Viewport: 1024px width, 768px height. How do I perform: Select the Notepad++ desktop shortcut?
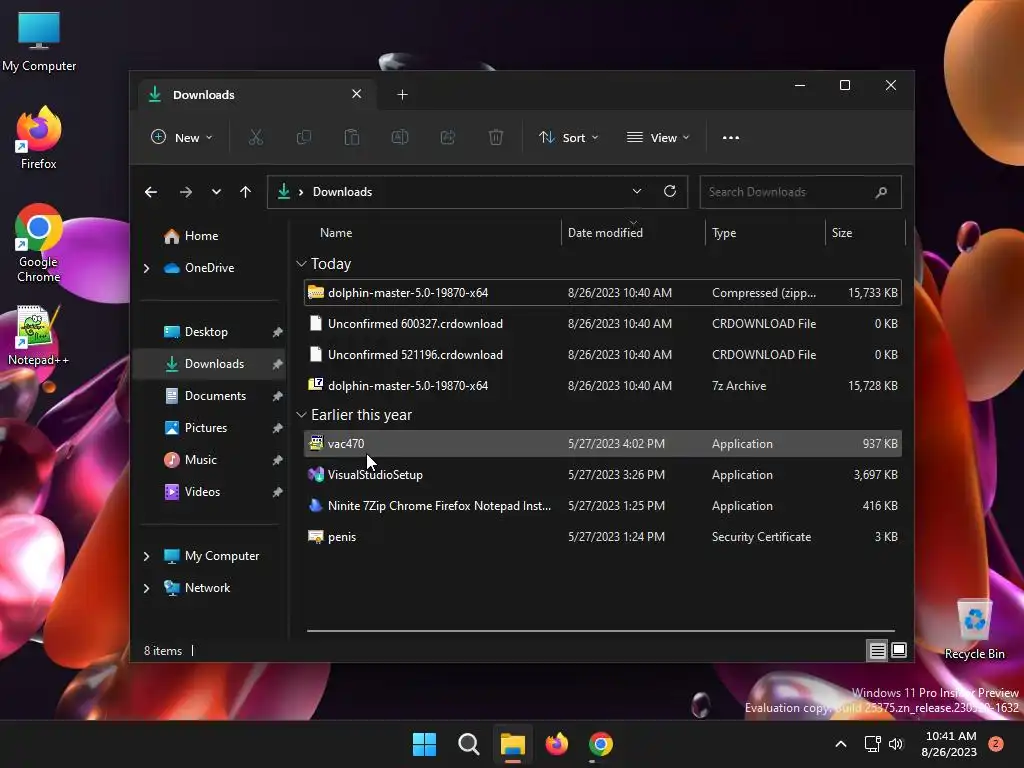[39, 335]
